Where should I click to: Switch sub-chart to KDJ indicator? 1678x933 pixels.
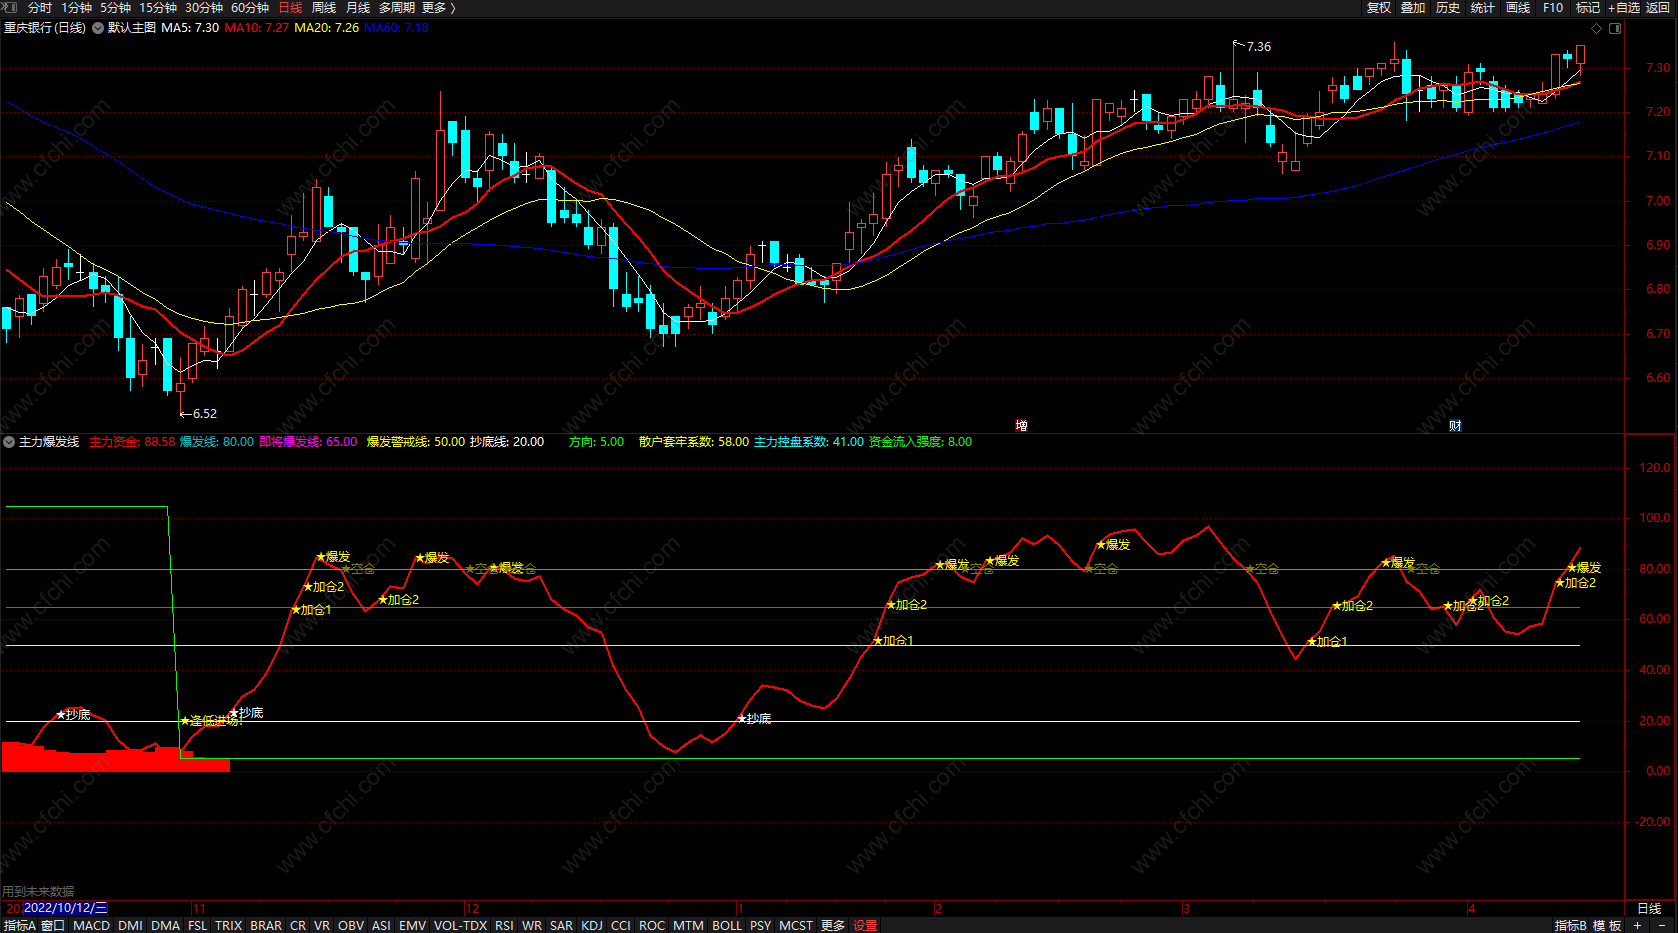[592, 926]
